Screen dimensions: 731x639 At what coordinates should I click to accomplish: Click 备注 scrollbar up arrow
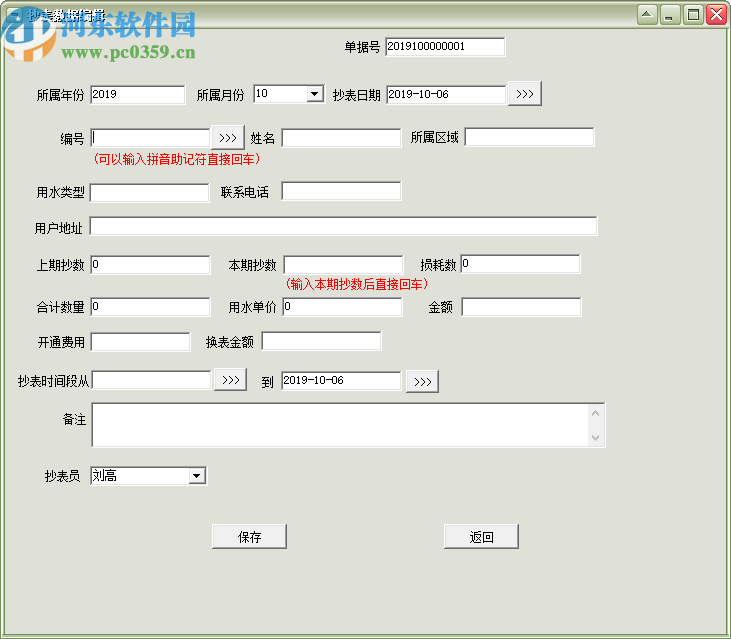pos(595,413)
